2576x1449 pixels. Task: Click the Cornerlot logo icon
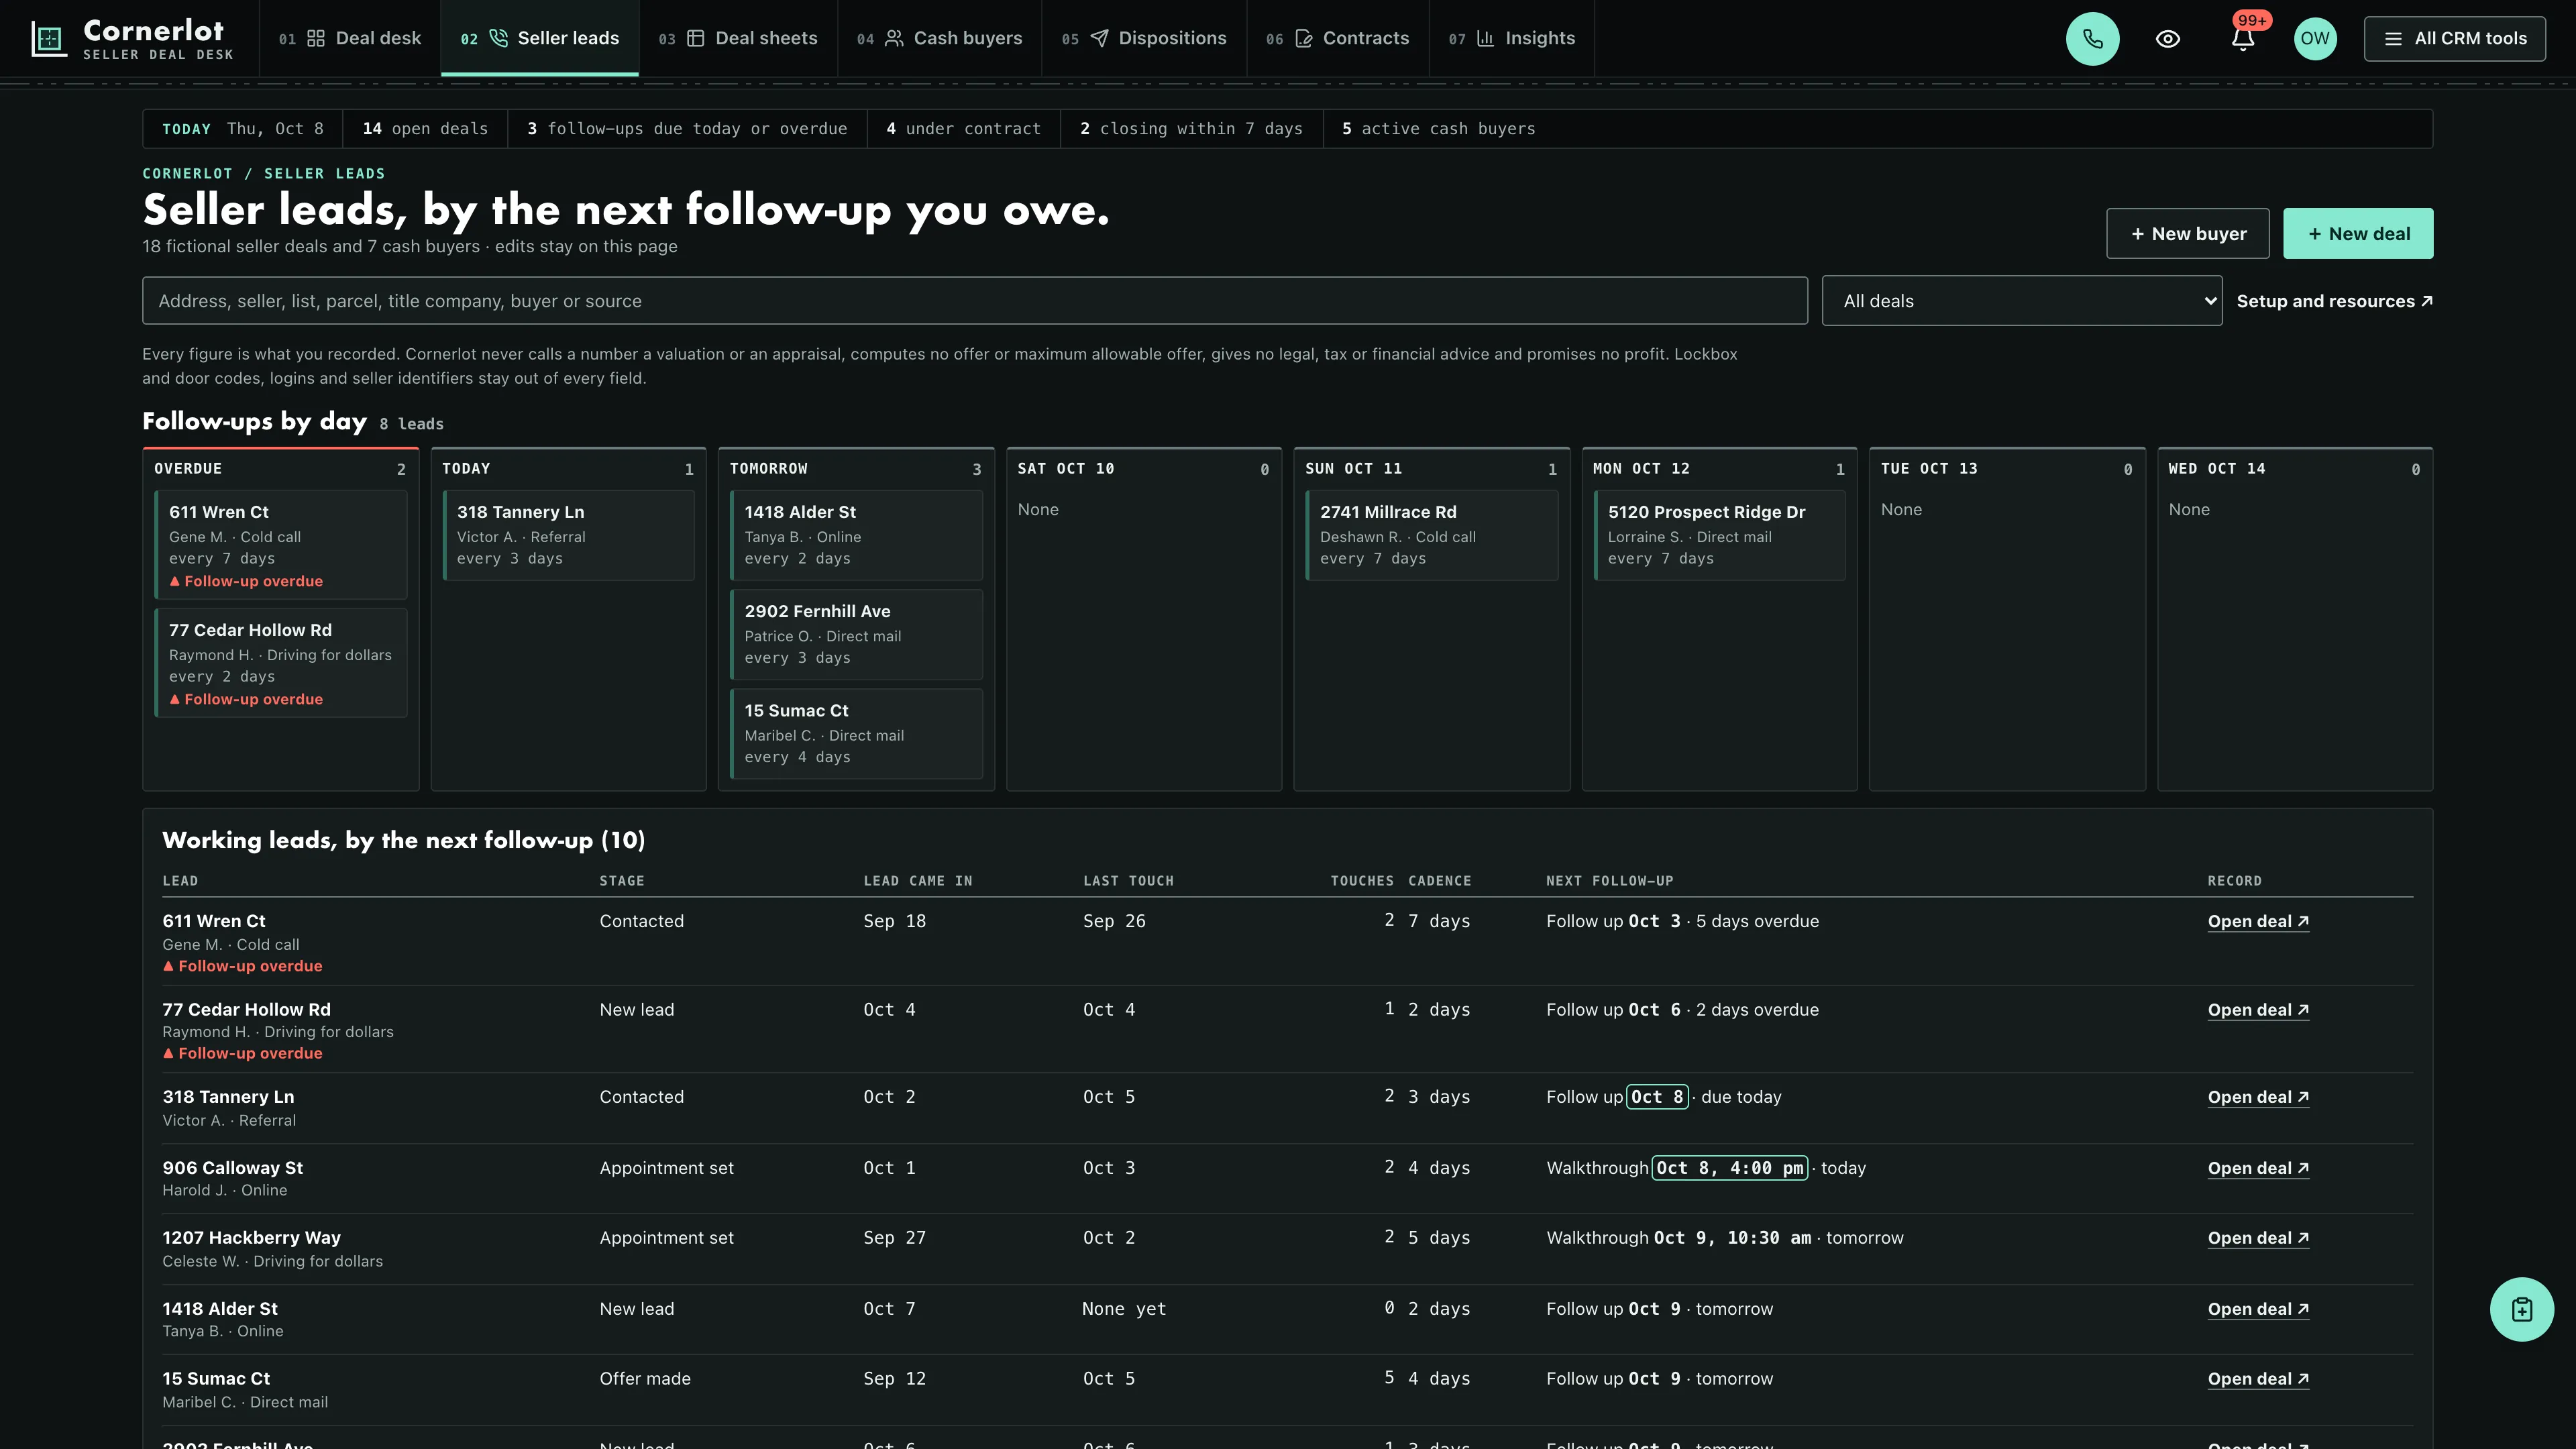click(48, 39)
